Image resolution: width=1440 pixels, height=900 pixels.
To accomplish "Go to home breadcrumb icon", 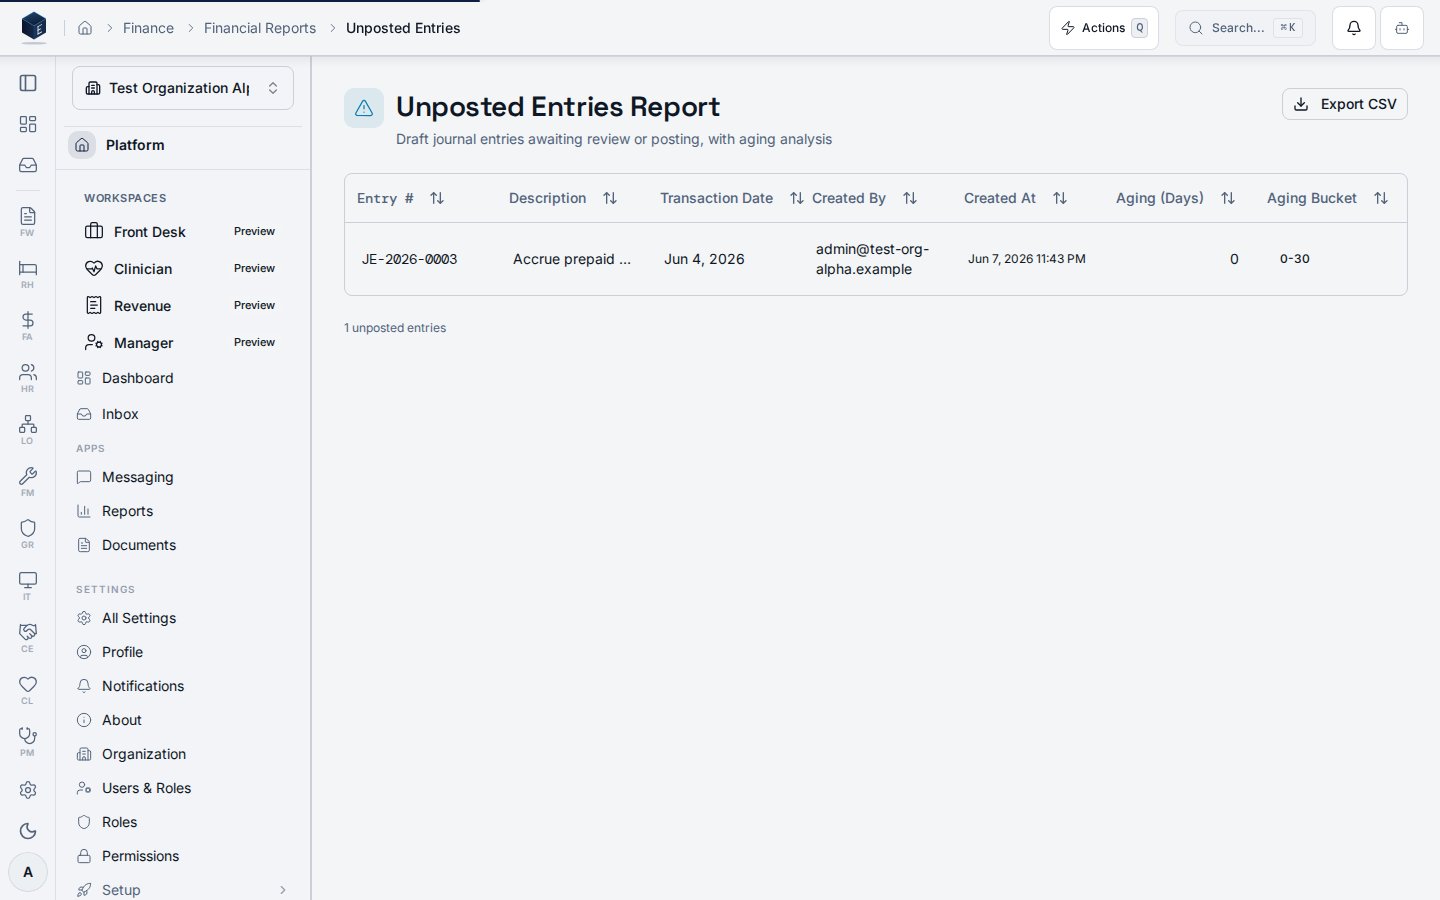I will [85, 28].
